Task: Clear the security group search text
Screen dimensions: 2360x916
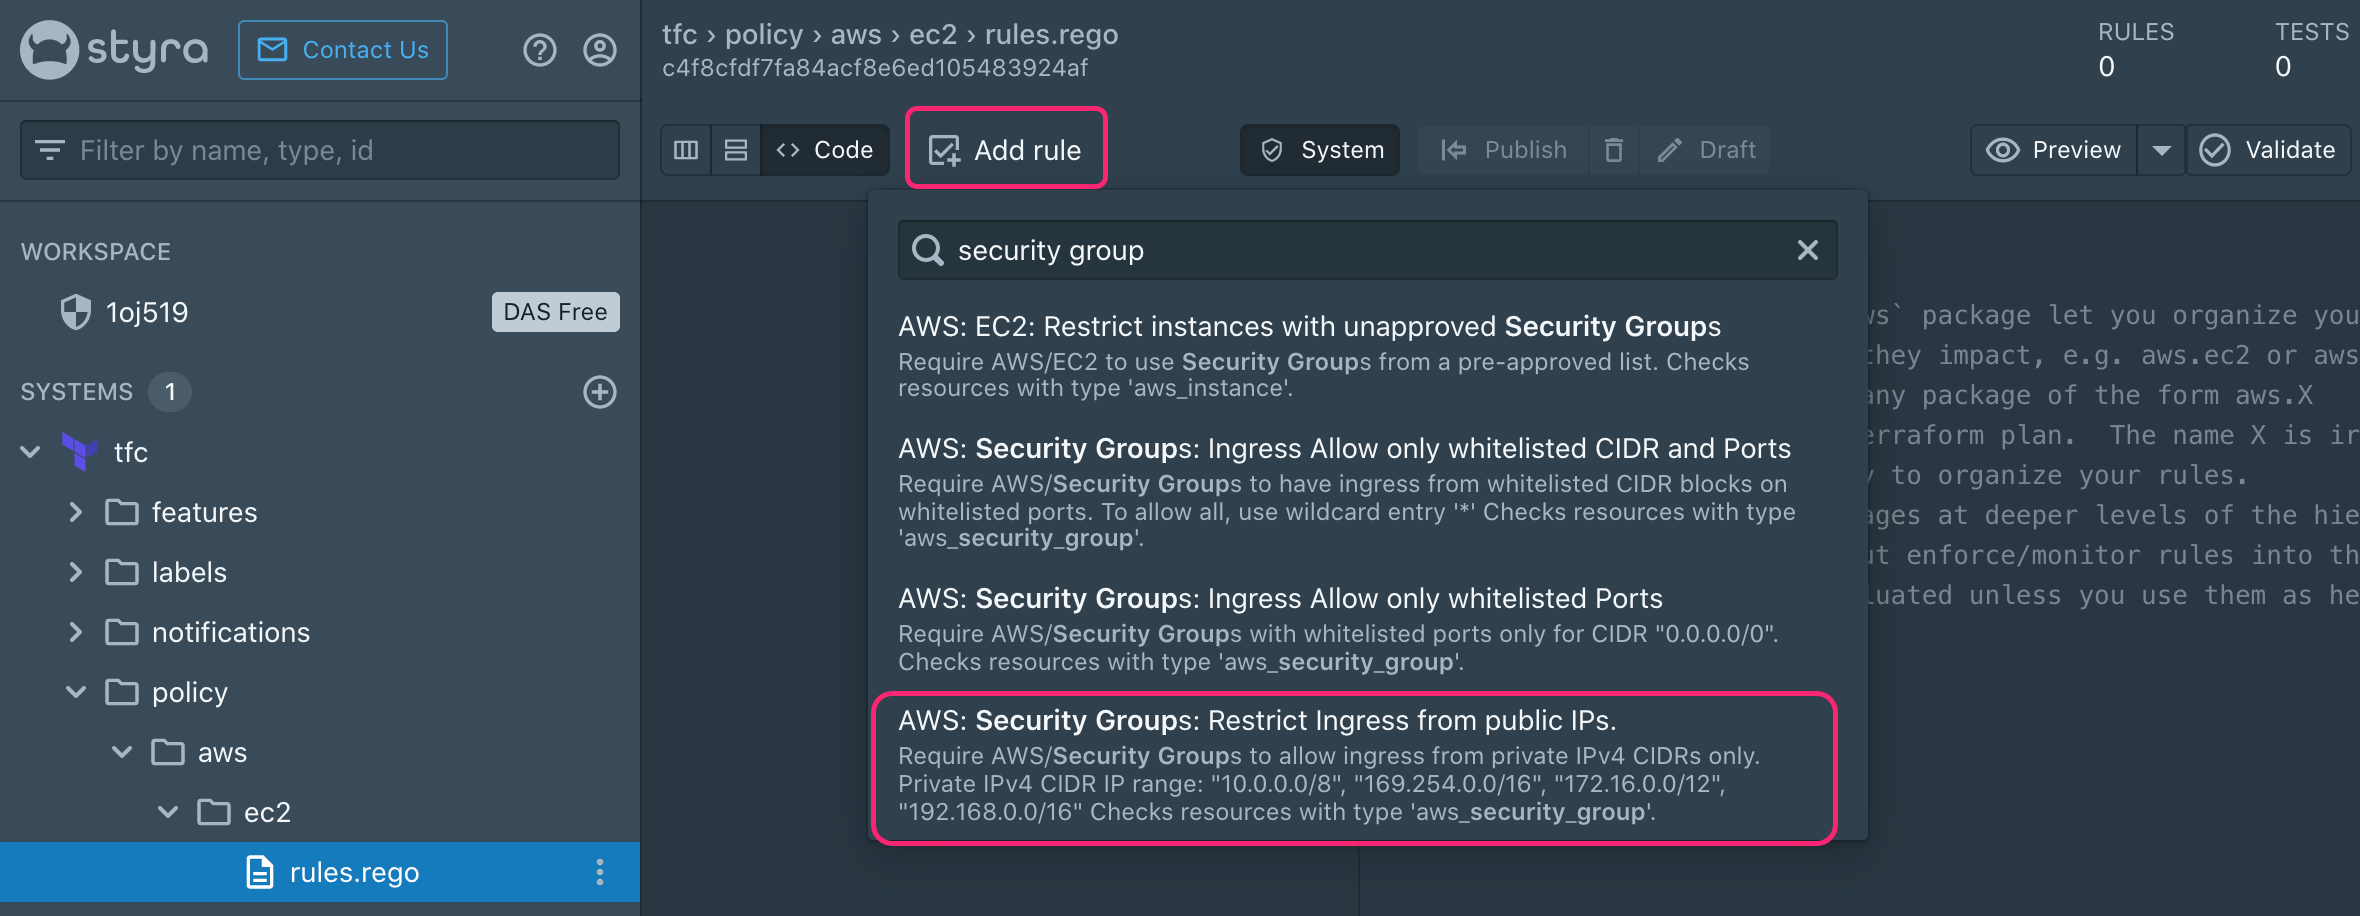Action: click(x=1807, y=250)
